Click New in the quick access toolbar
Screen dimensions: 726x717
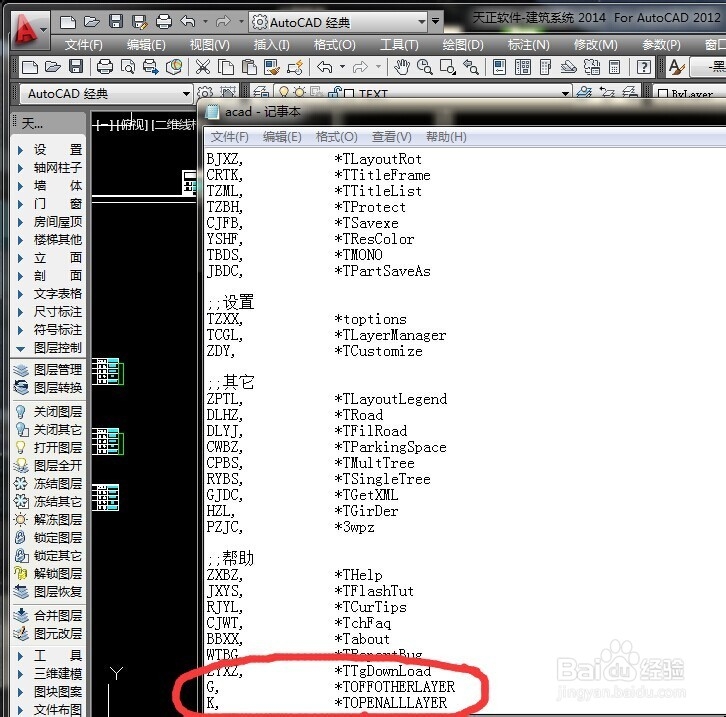pos(68,22)
